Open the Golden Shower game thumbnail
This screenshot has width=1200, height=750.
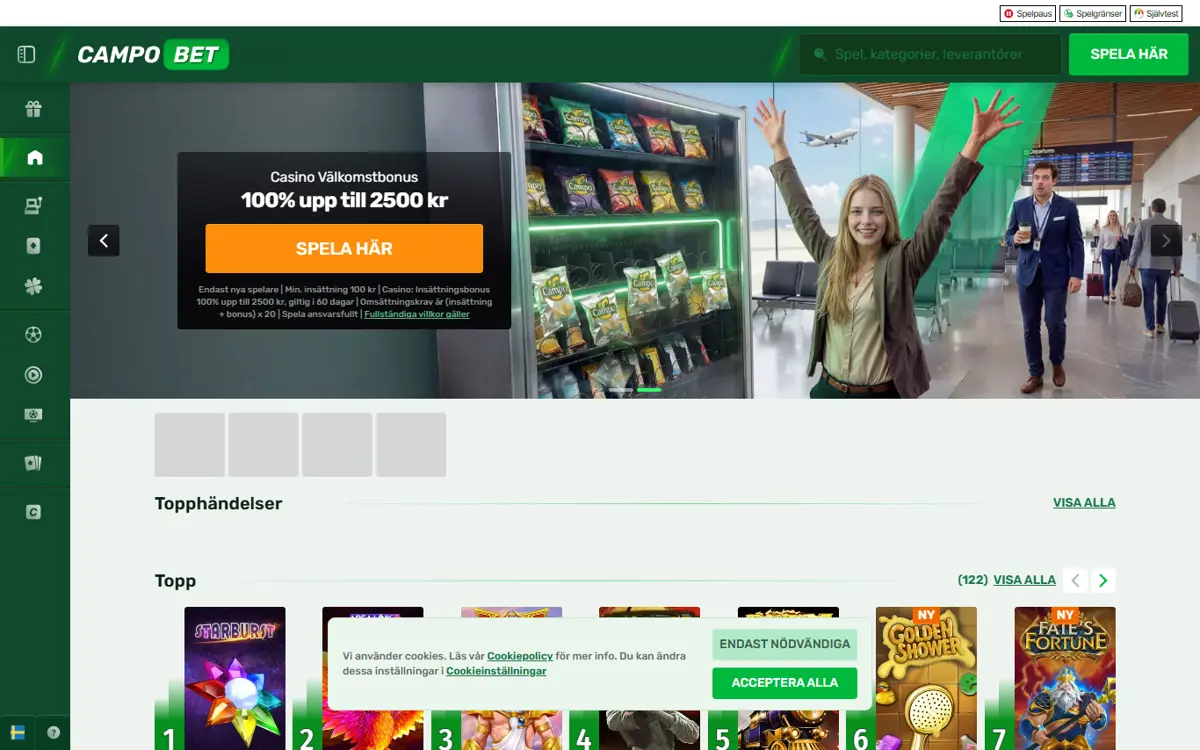click(x=926, y=678)
